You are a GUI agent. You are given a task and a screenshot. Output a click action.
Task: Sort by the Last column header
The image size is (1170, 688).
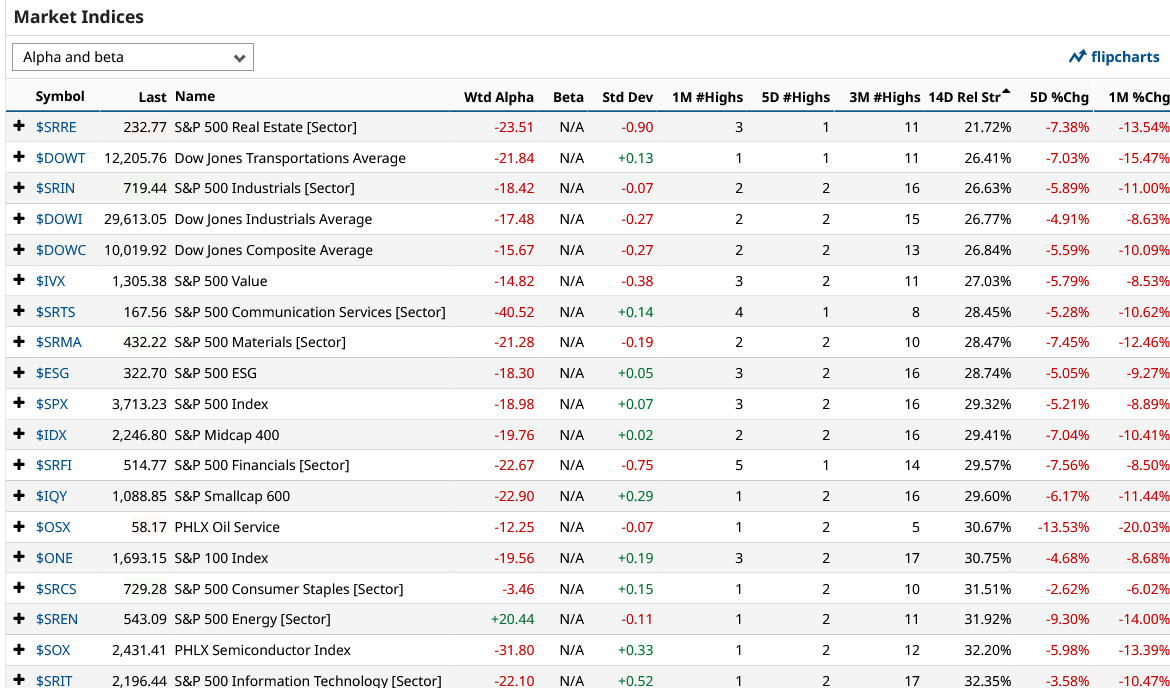(x=152, y=97)
